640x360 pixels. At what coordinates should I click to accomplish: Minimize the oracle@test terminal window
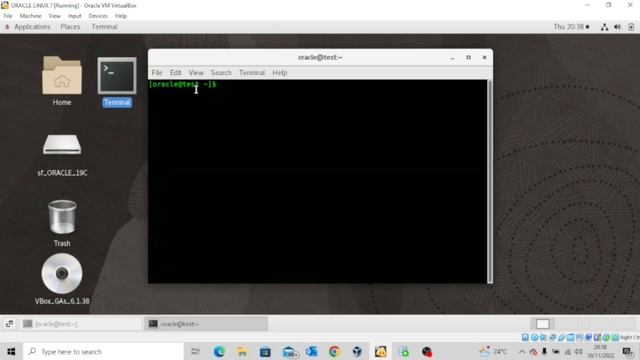452,58
